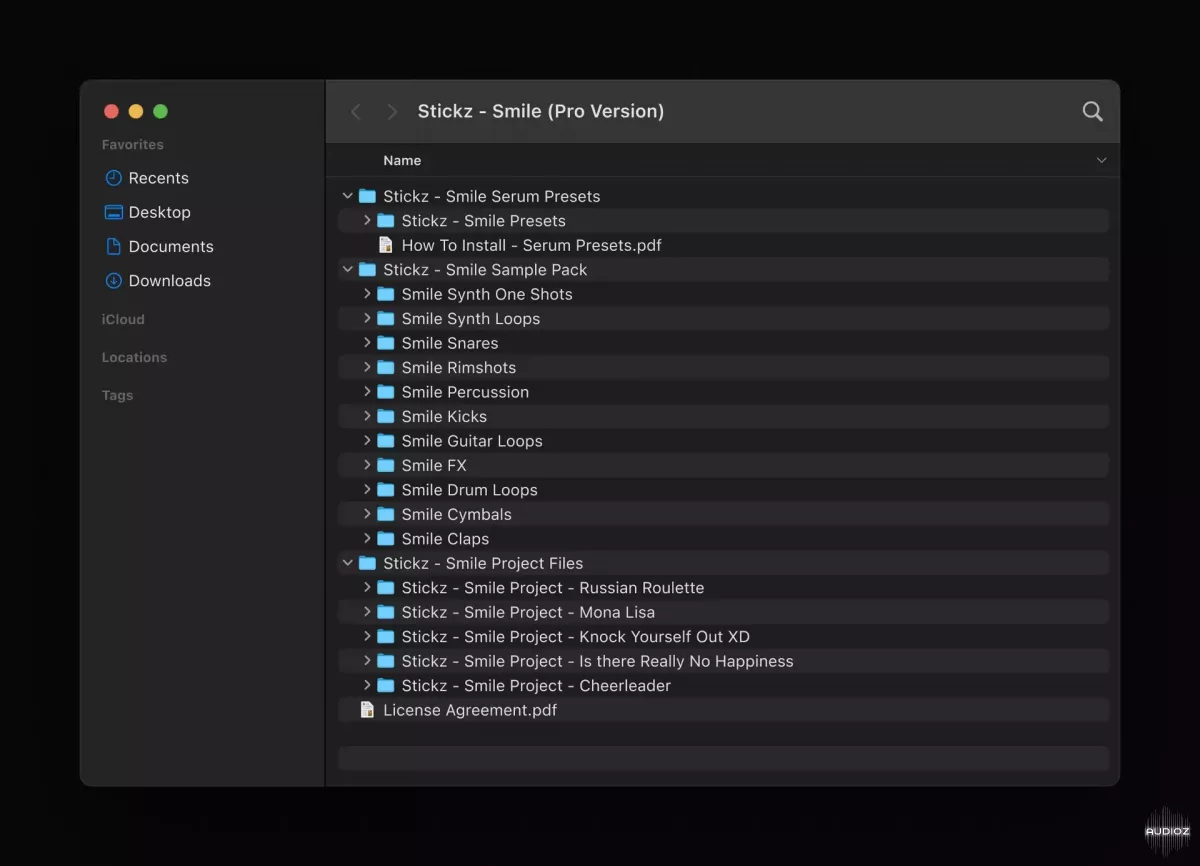
Task: Click folder icon of Stickz - Smile Sample Pack
Action: 367,270
